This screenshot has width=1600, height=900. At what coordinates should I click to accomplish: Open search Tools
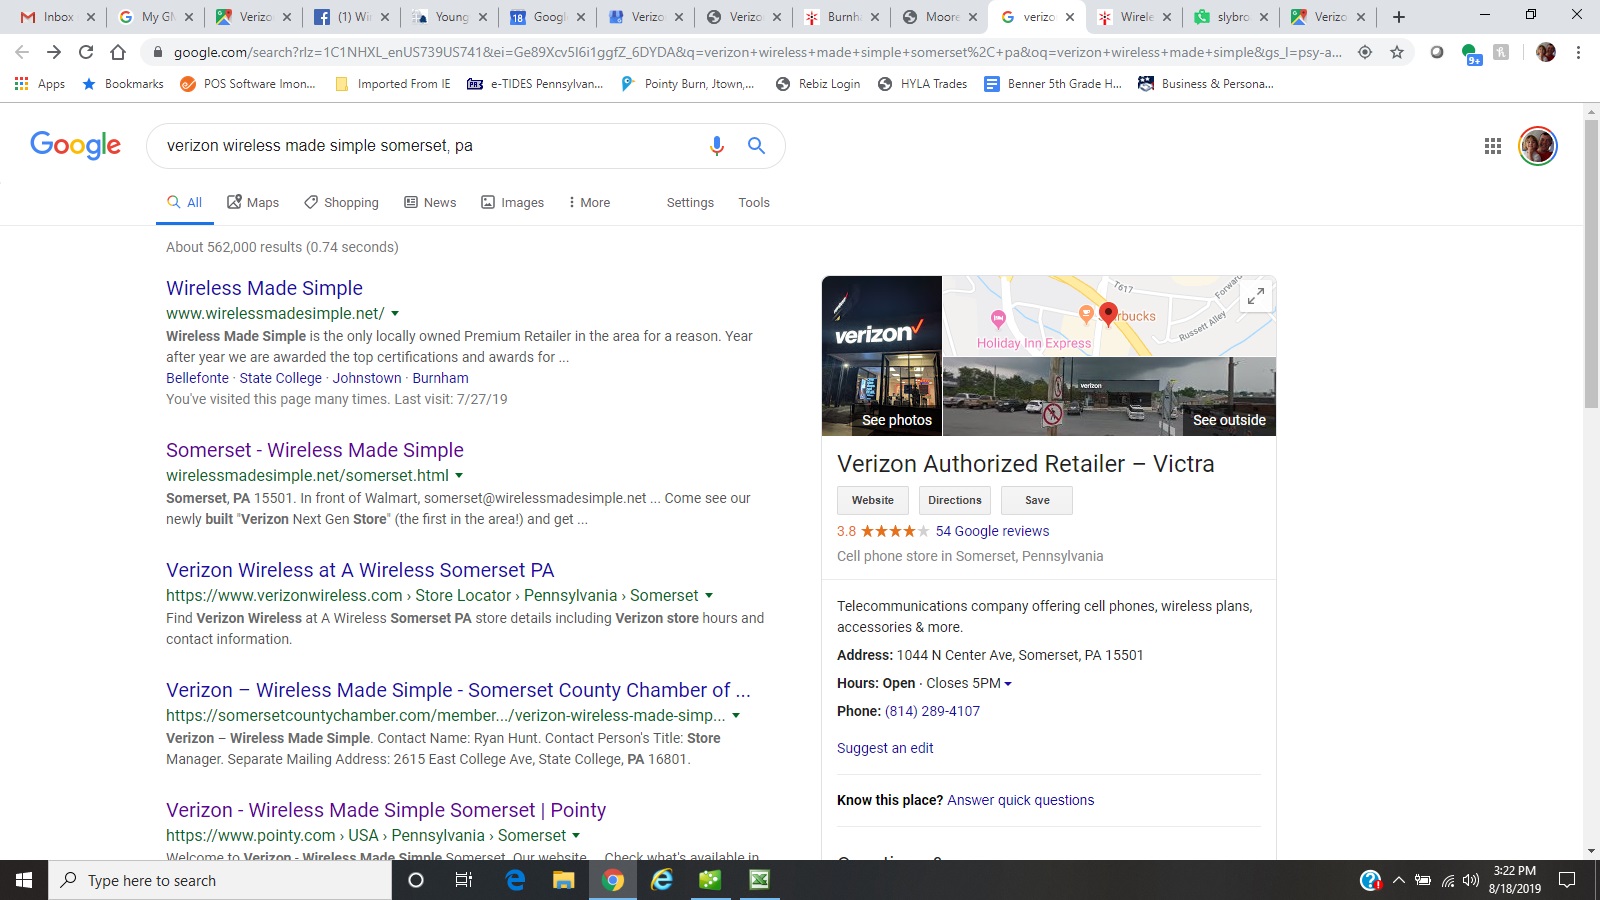click(x=754, y=202)
